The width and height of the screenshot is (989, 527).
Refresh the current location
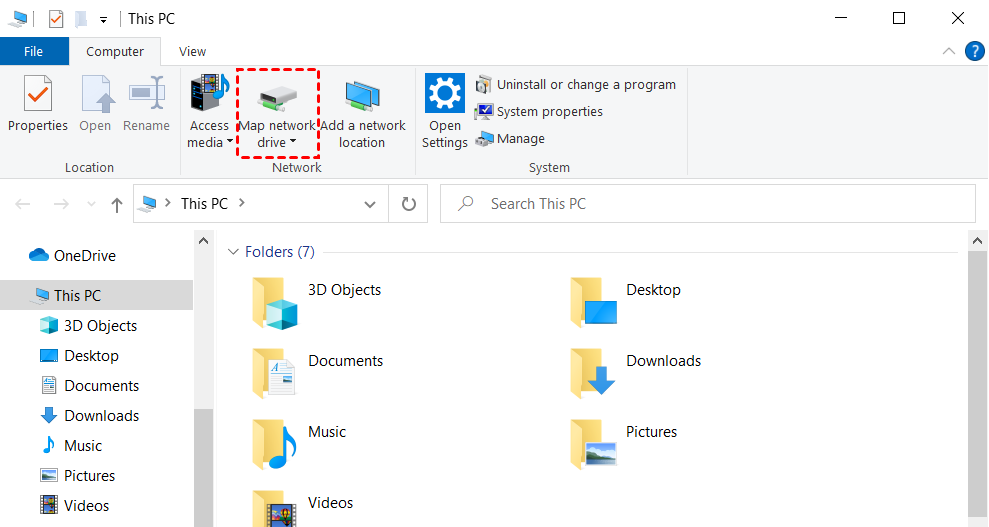[x=409, y=204]
